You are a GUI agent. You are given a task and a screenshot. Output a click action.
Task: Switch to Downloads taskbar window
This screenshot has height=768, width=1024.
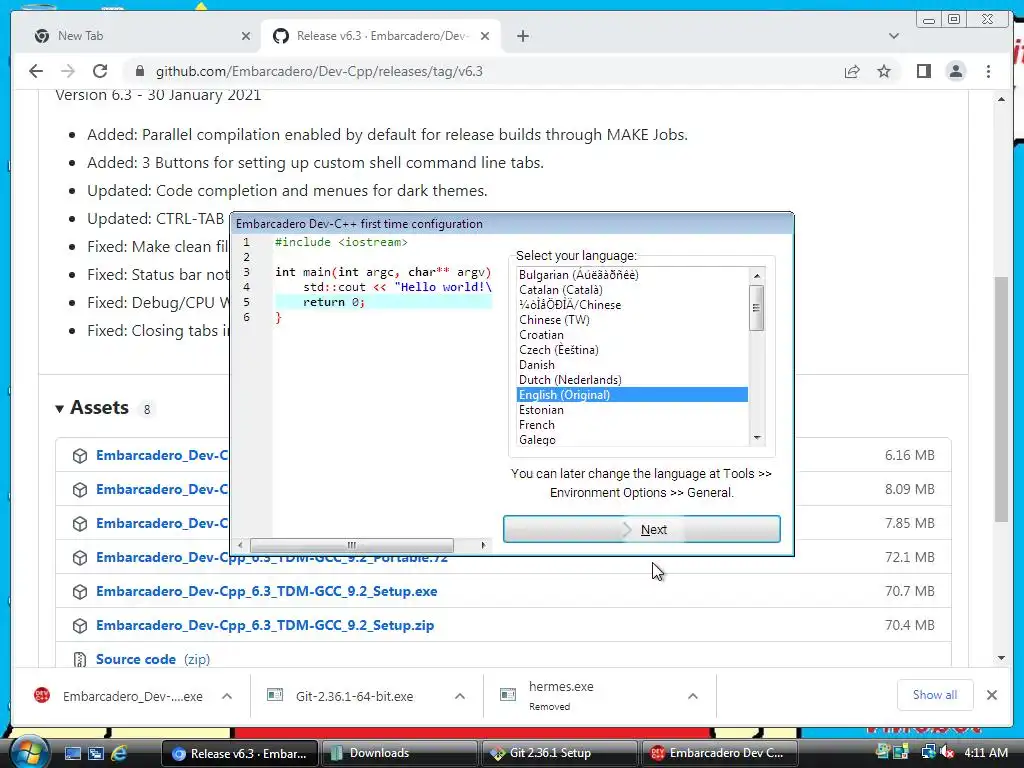(398, 753)
